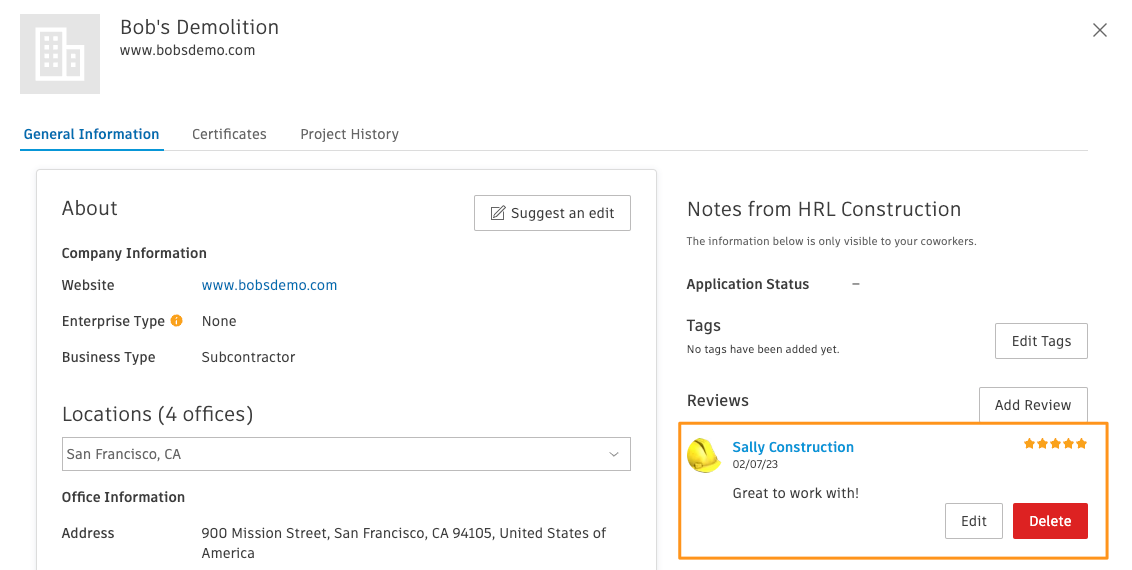Viewport: 1132px width, 570px height.
Task: Click the Add Review button
Action: point(1033,405)
